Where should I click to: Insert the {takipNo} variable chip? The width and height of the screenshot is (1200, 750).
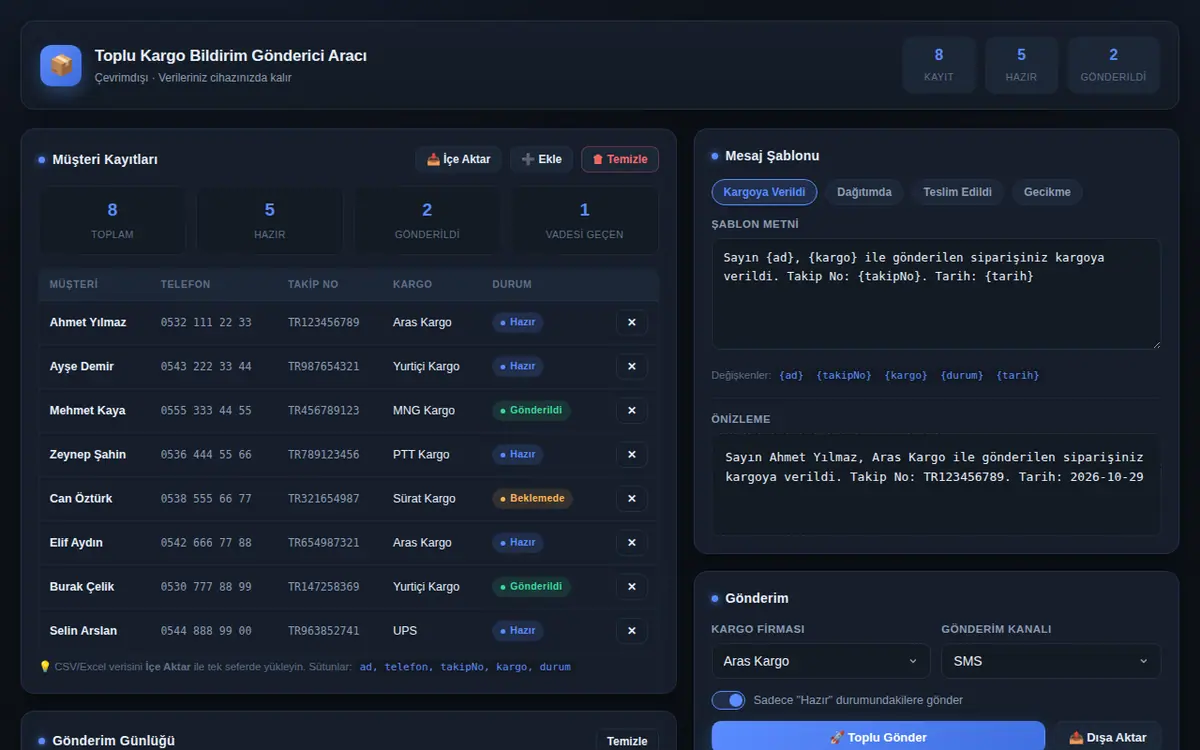844,375
